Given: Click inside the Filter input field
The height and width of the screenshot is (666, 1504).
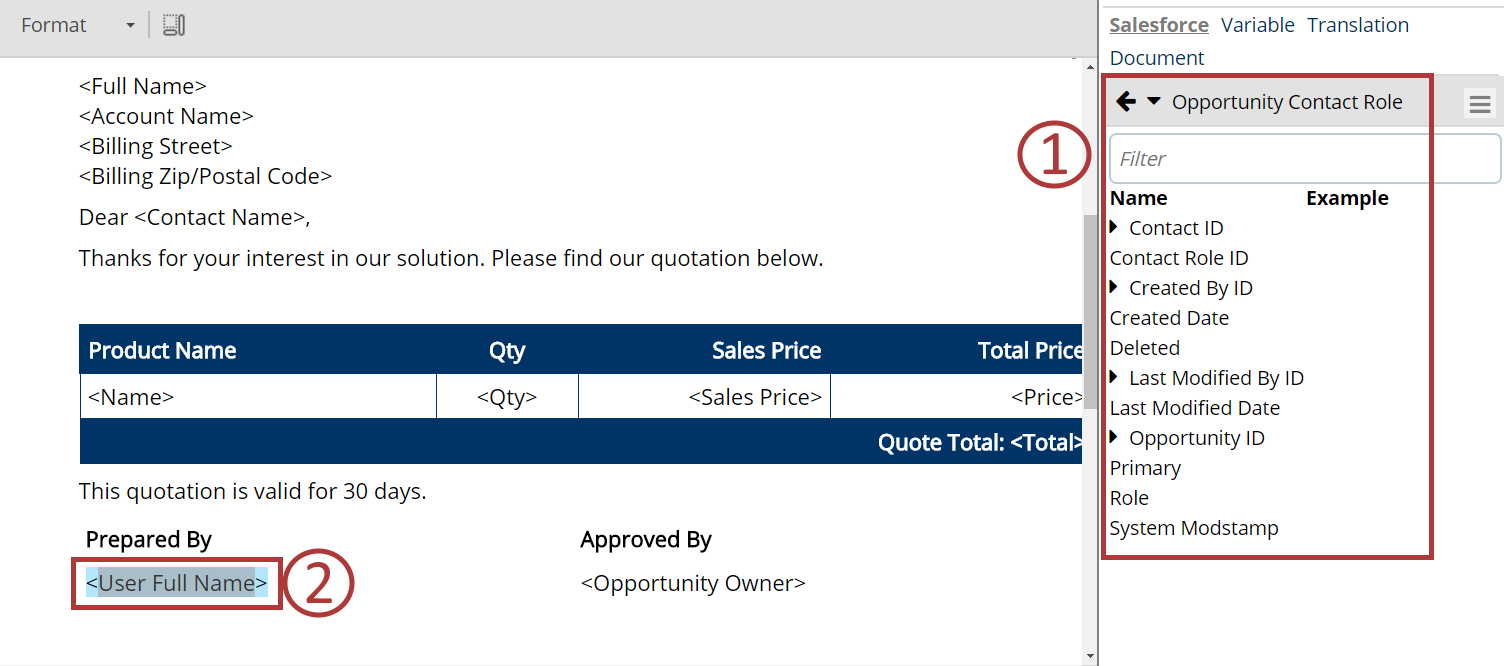Looking at the screenshot, I should click(1300, 158).
